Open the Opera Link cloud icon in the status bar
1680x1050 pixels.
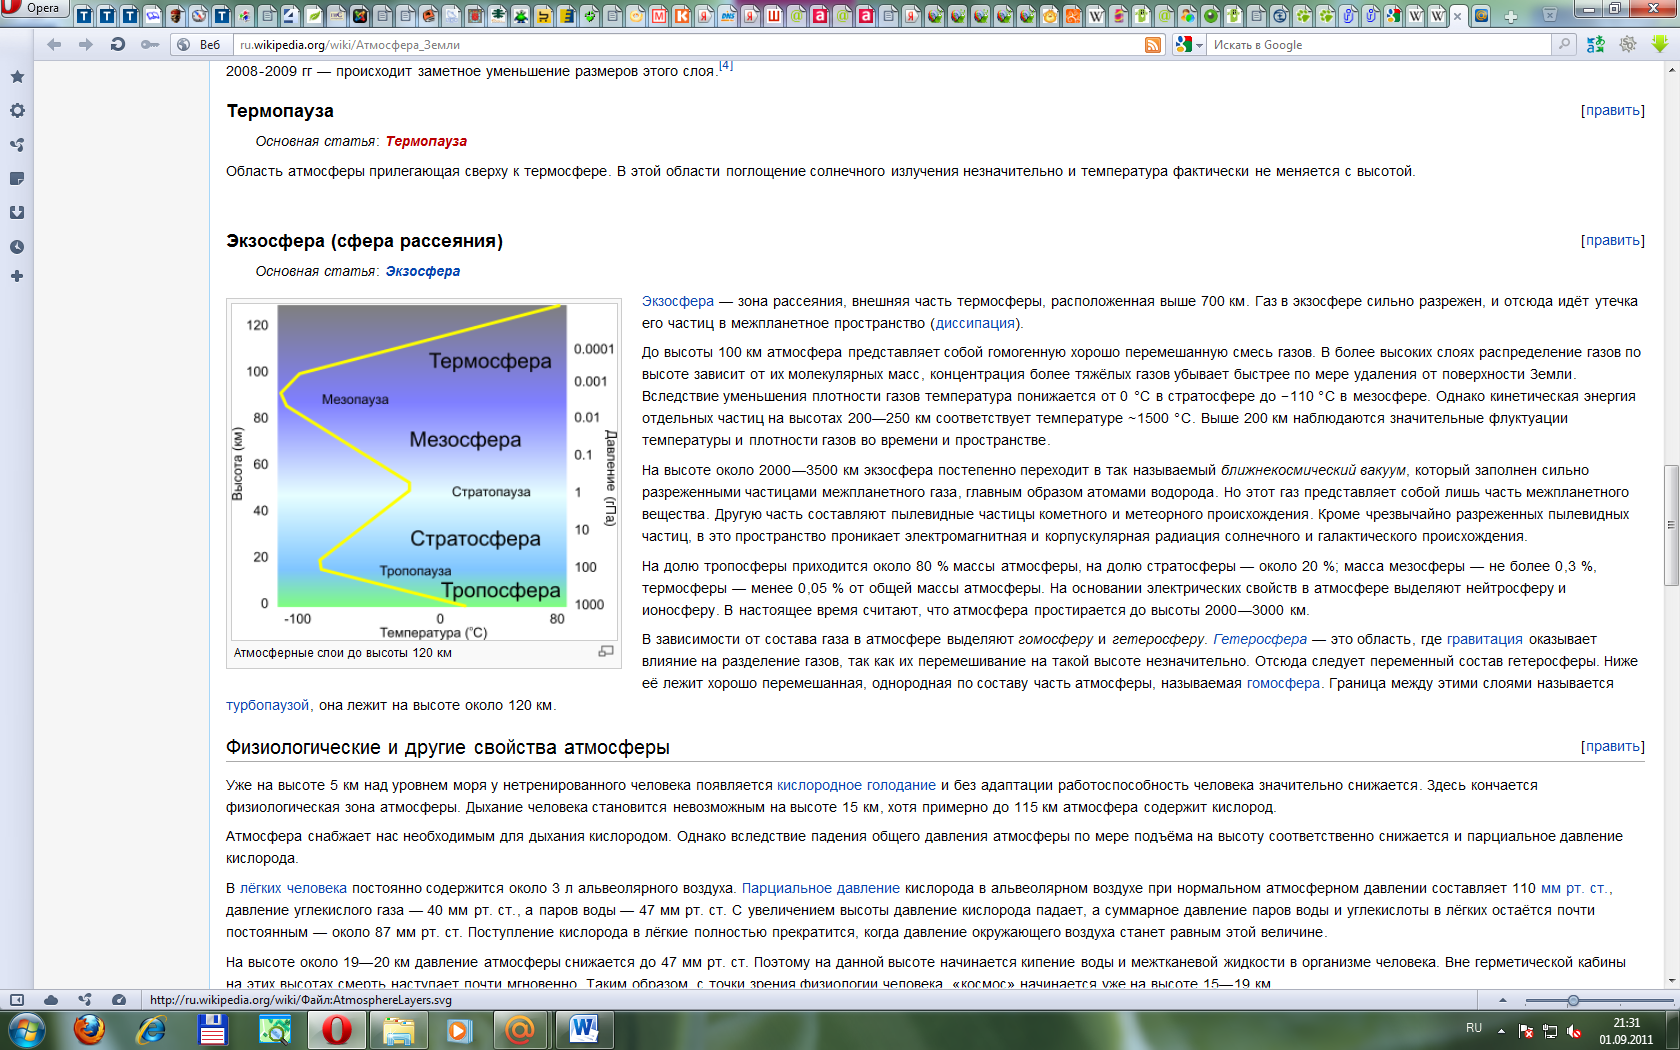pyautogui.click(x=51, y=1000)
